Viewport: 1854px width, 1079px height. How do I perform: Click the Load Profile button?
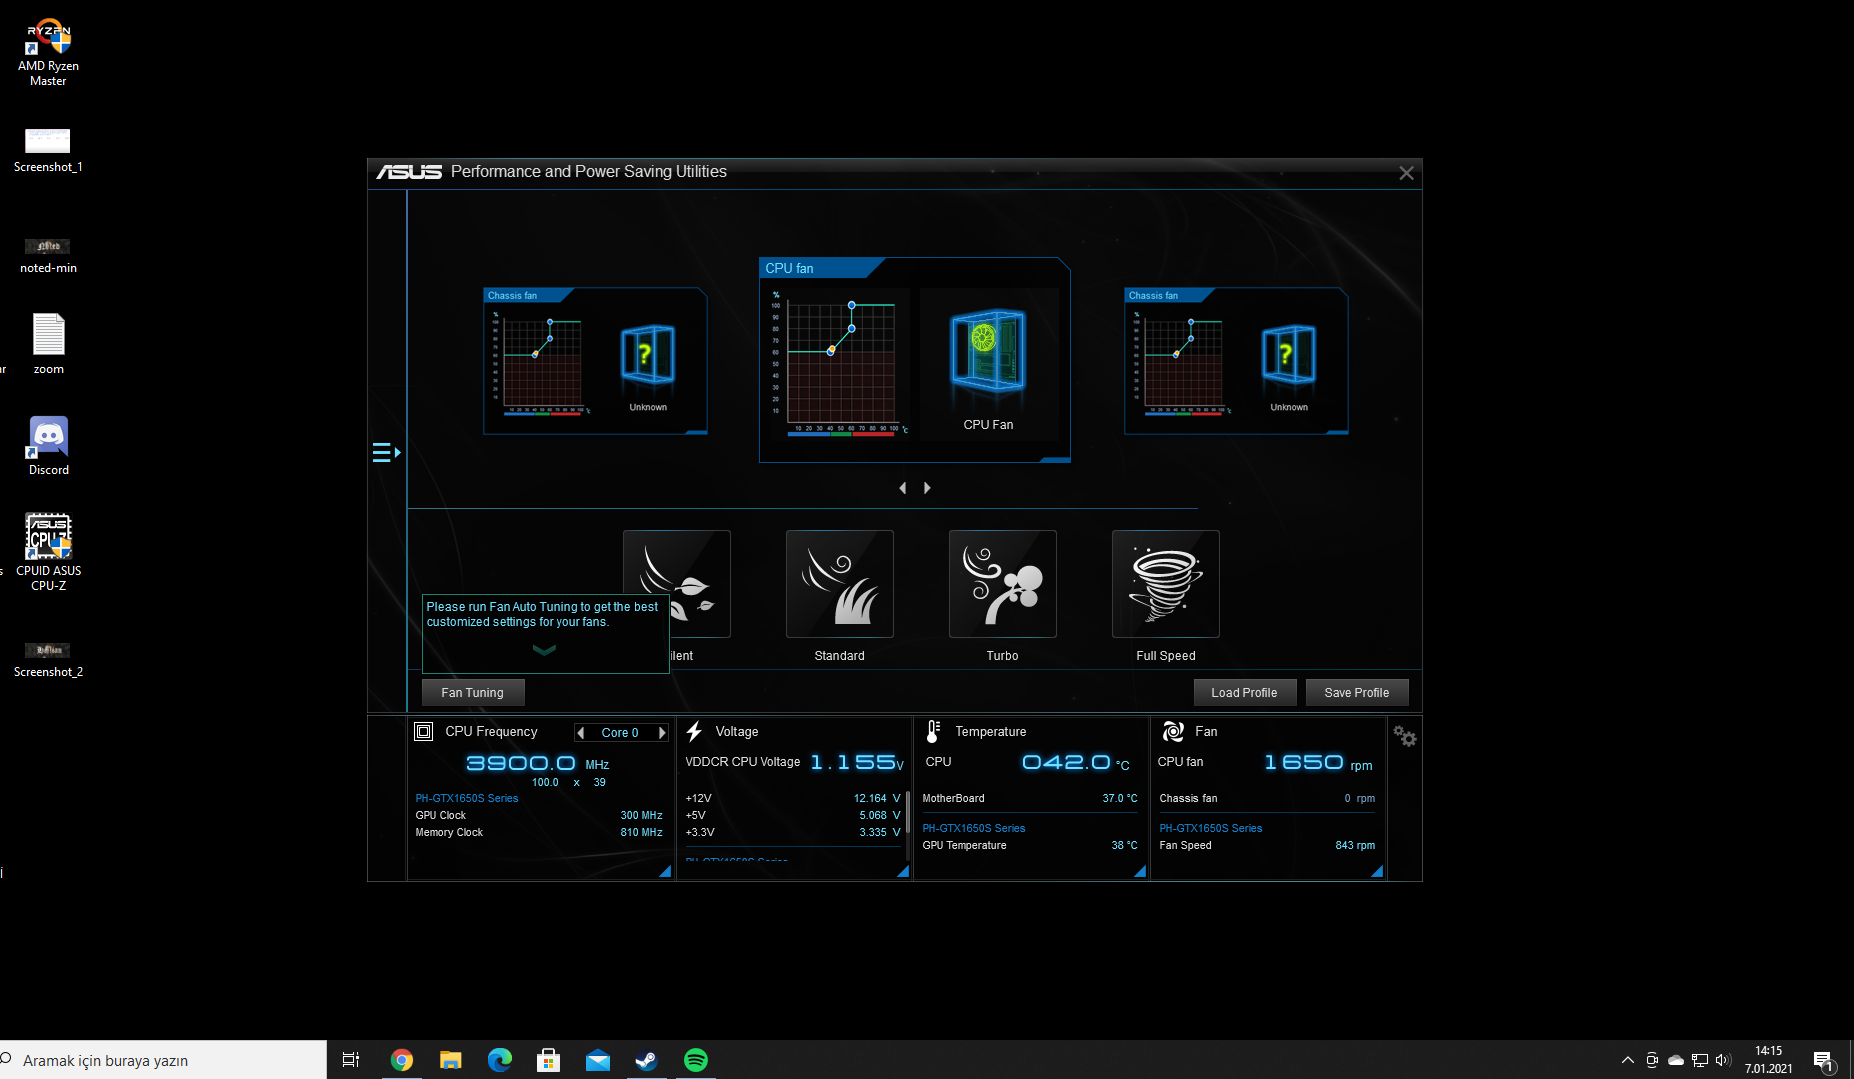[x=1245, y=692]
